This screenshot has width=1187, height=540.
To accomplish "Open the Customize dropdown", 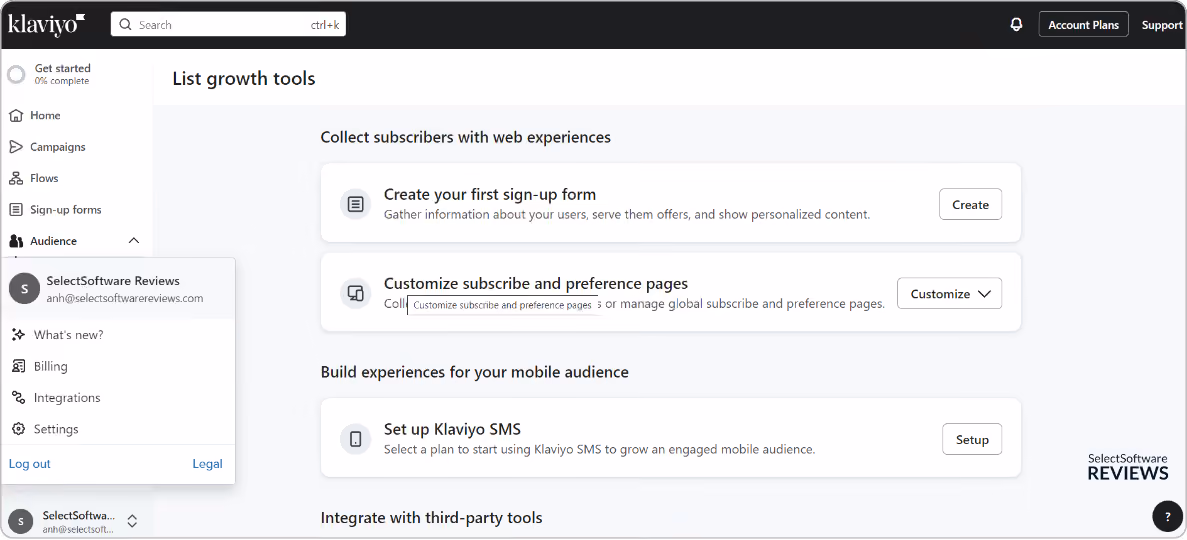I will [x=949, y=294].
